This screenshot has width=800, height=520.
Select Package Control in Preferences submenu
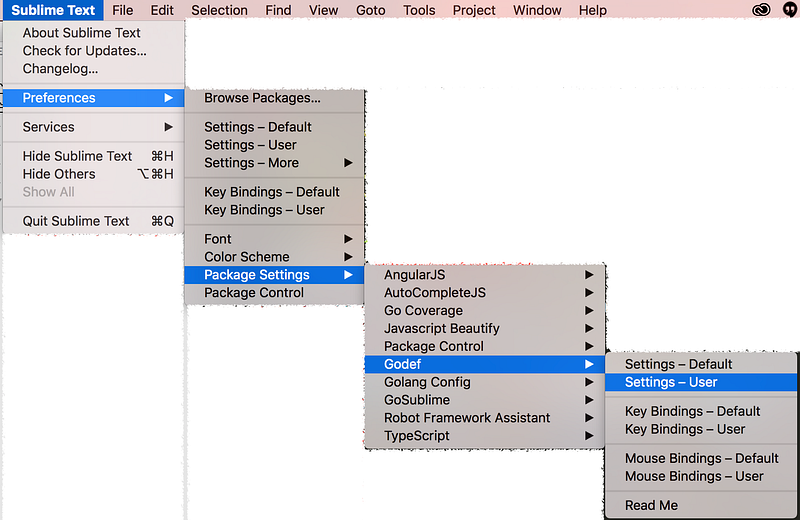pos(274,292)
